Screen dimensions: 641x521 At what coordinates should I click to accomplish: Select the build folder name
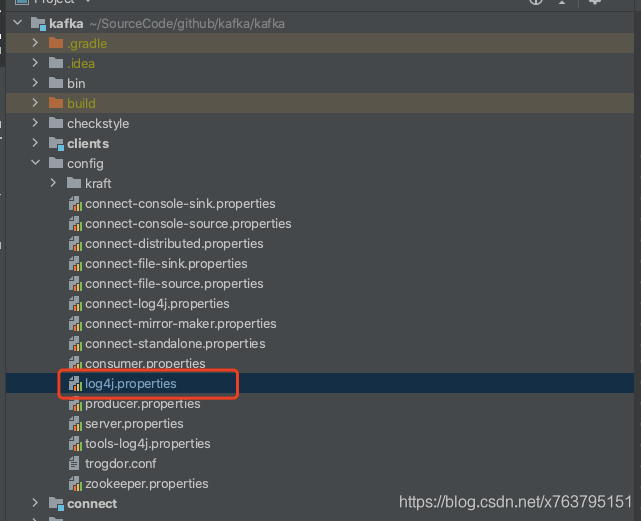point(81,103)
